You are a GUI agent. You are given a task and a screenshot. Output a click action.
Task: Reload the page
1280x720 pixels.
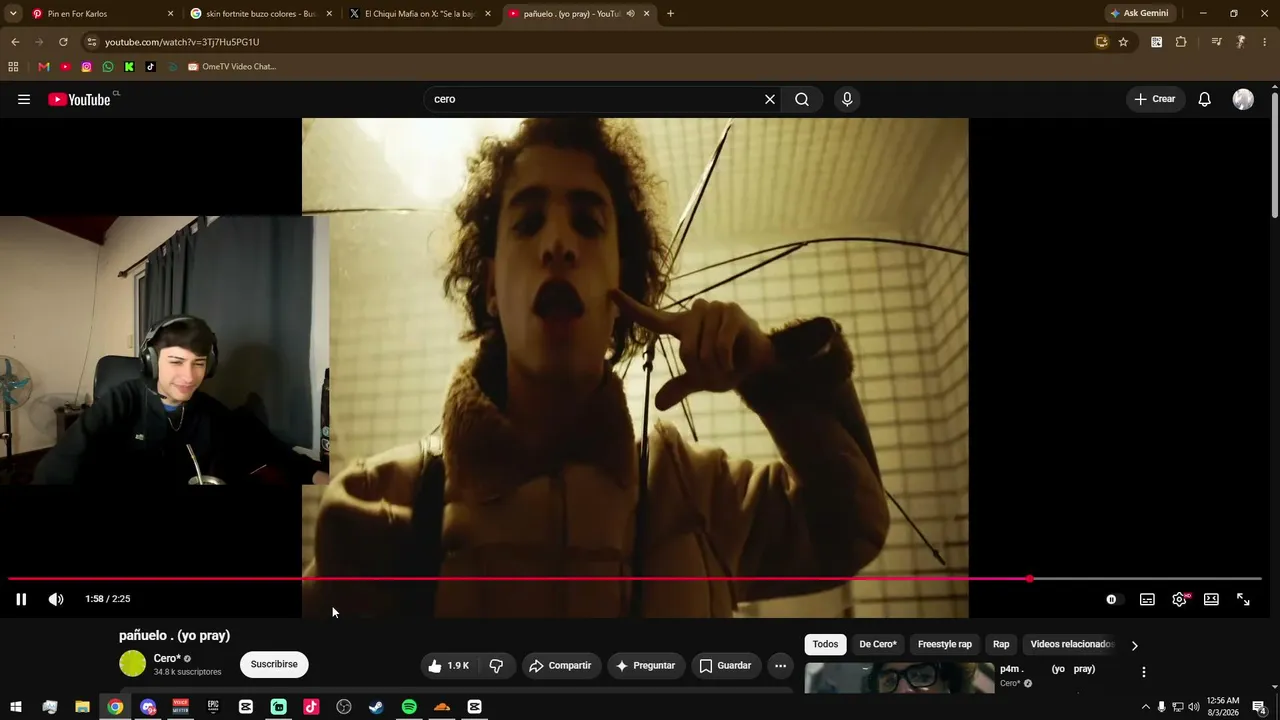point(63,42)
